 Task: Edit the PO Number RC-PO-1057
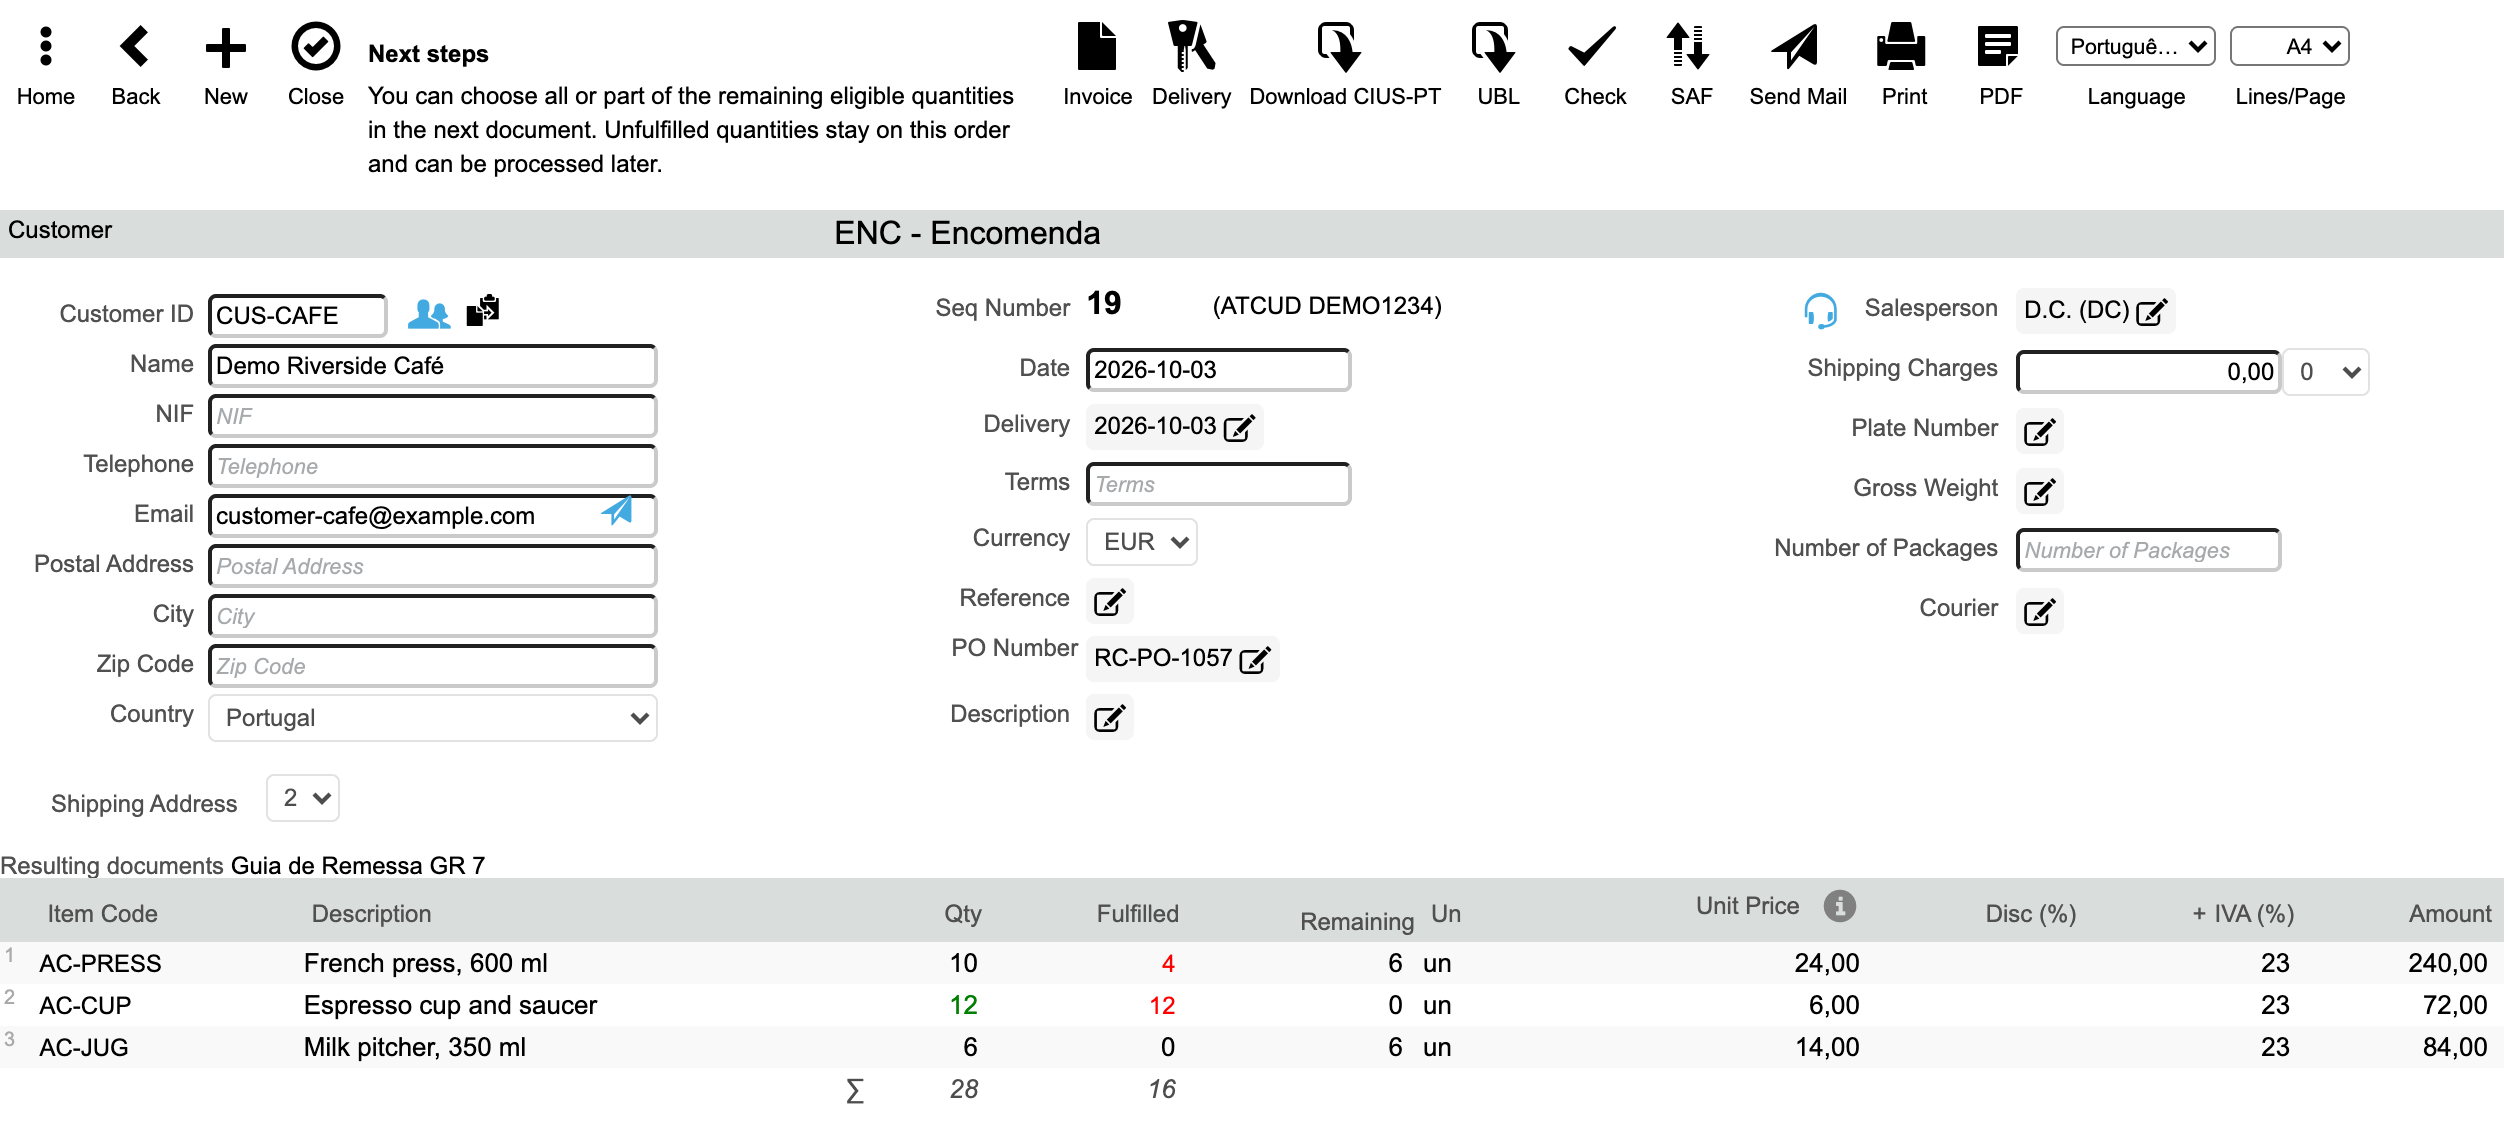pyautogui.click(x=1254, y=660)
